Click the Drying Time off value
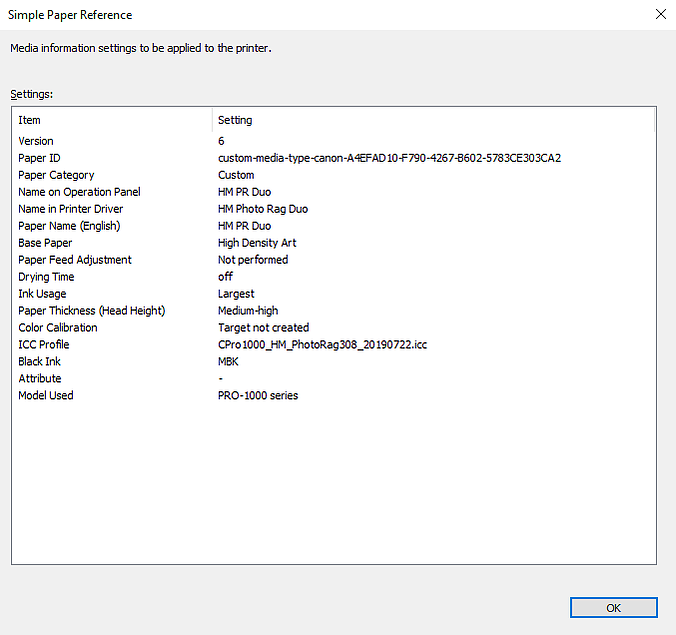 (225, 277)
